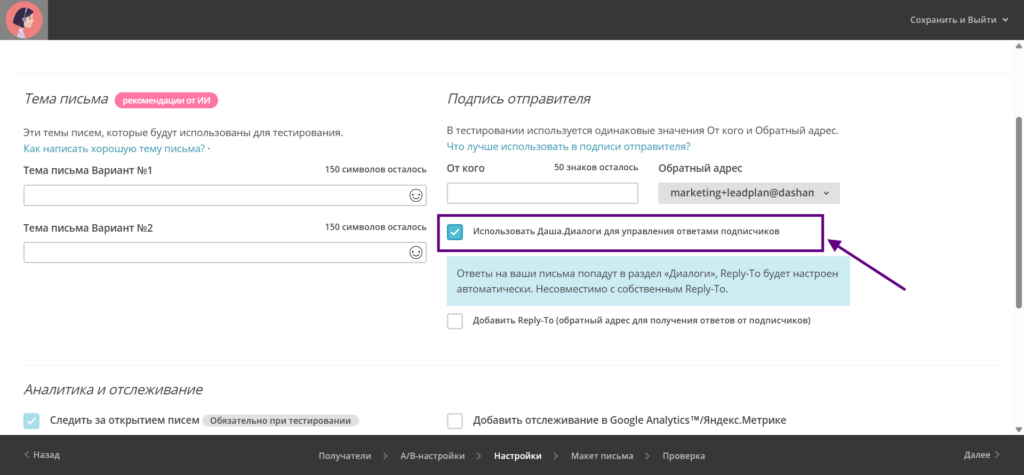The width and height of the screenshot is (1024, 475).
Task: Go to the 'Макет письма' step
Action: [601, 455]
